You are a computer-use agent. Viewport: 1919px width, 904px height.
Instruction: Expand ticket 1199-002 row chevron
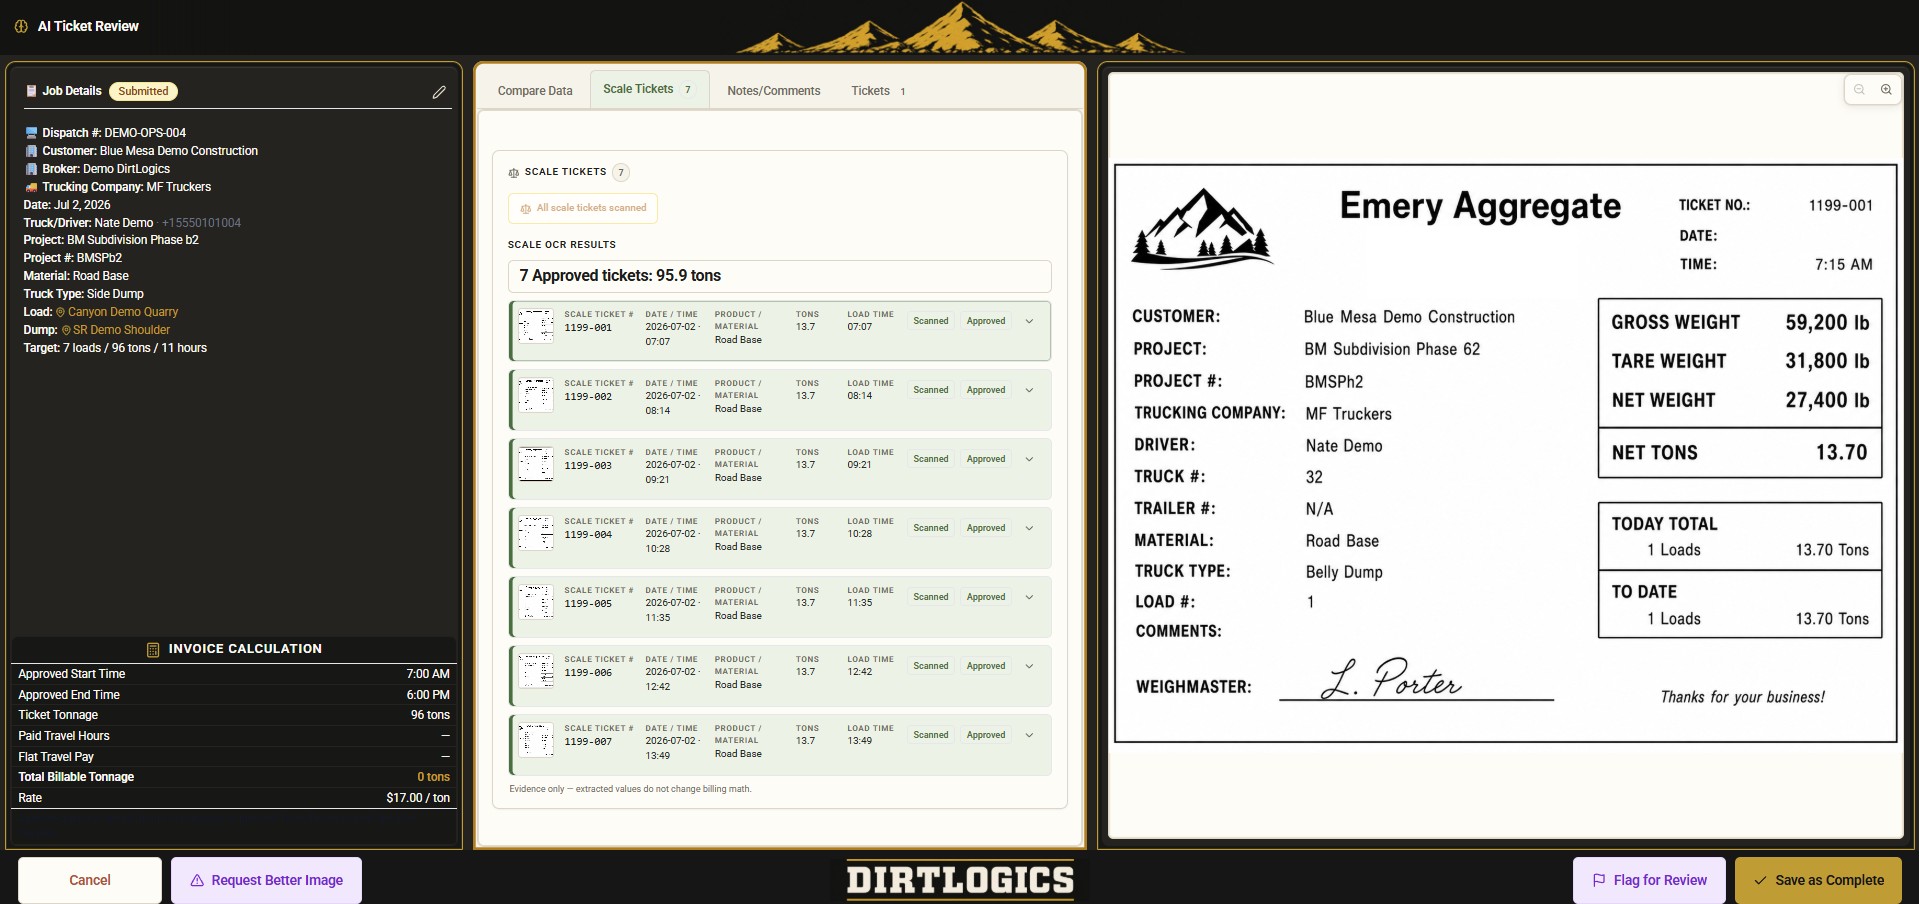tap(1029, 390)
